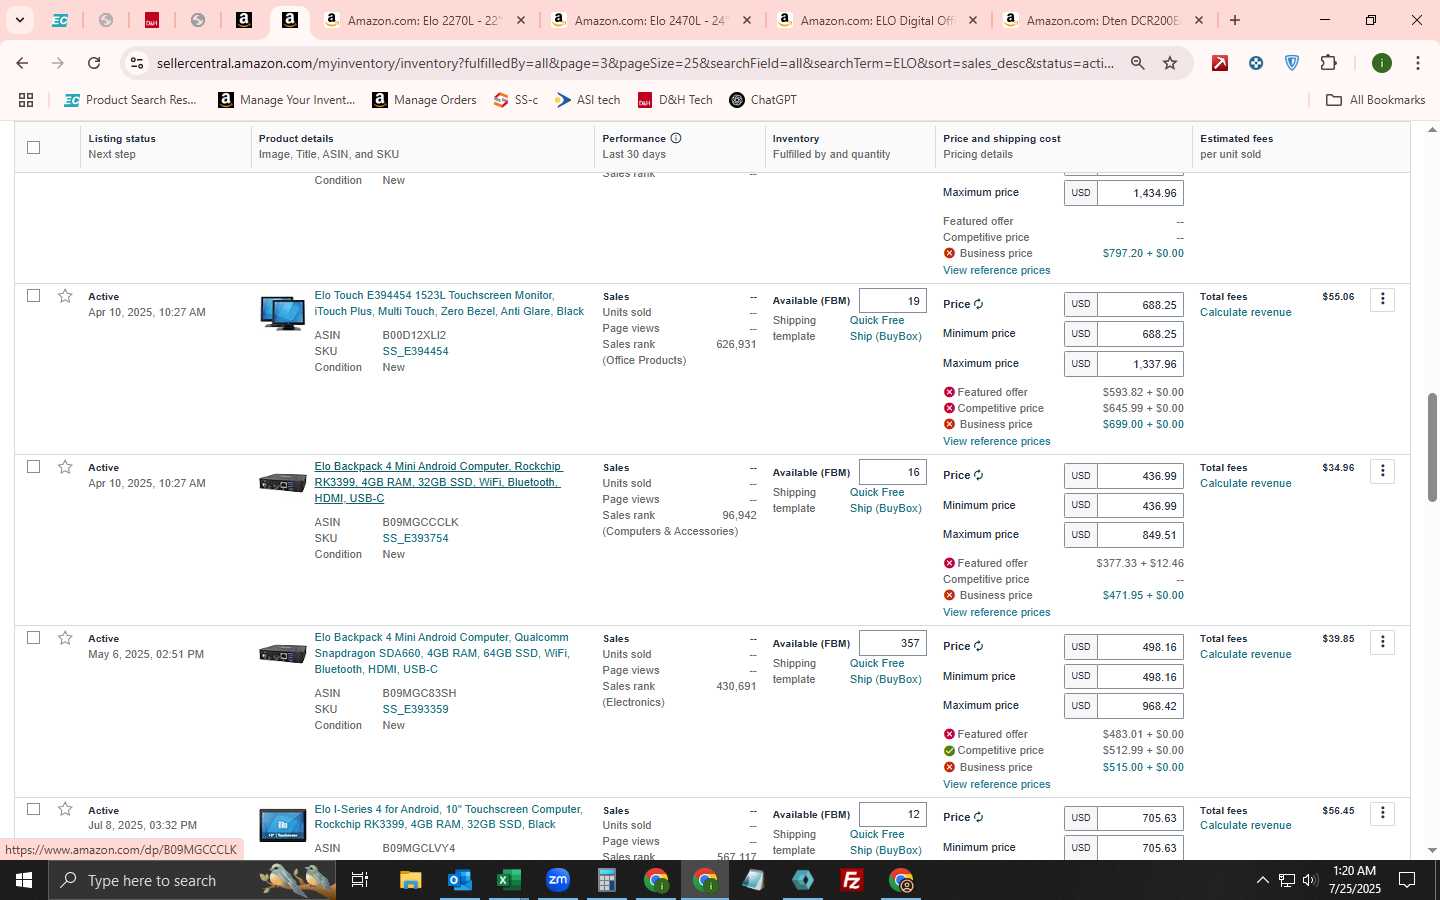Select checkbox for SS_E393754 Backpack listing
This screenshot has height=900, width=1440.
coord(33,467)
